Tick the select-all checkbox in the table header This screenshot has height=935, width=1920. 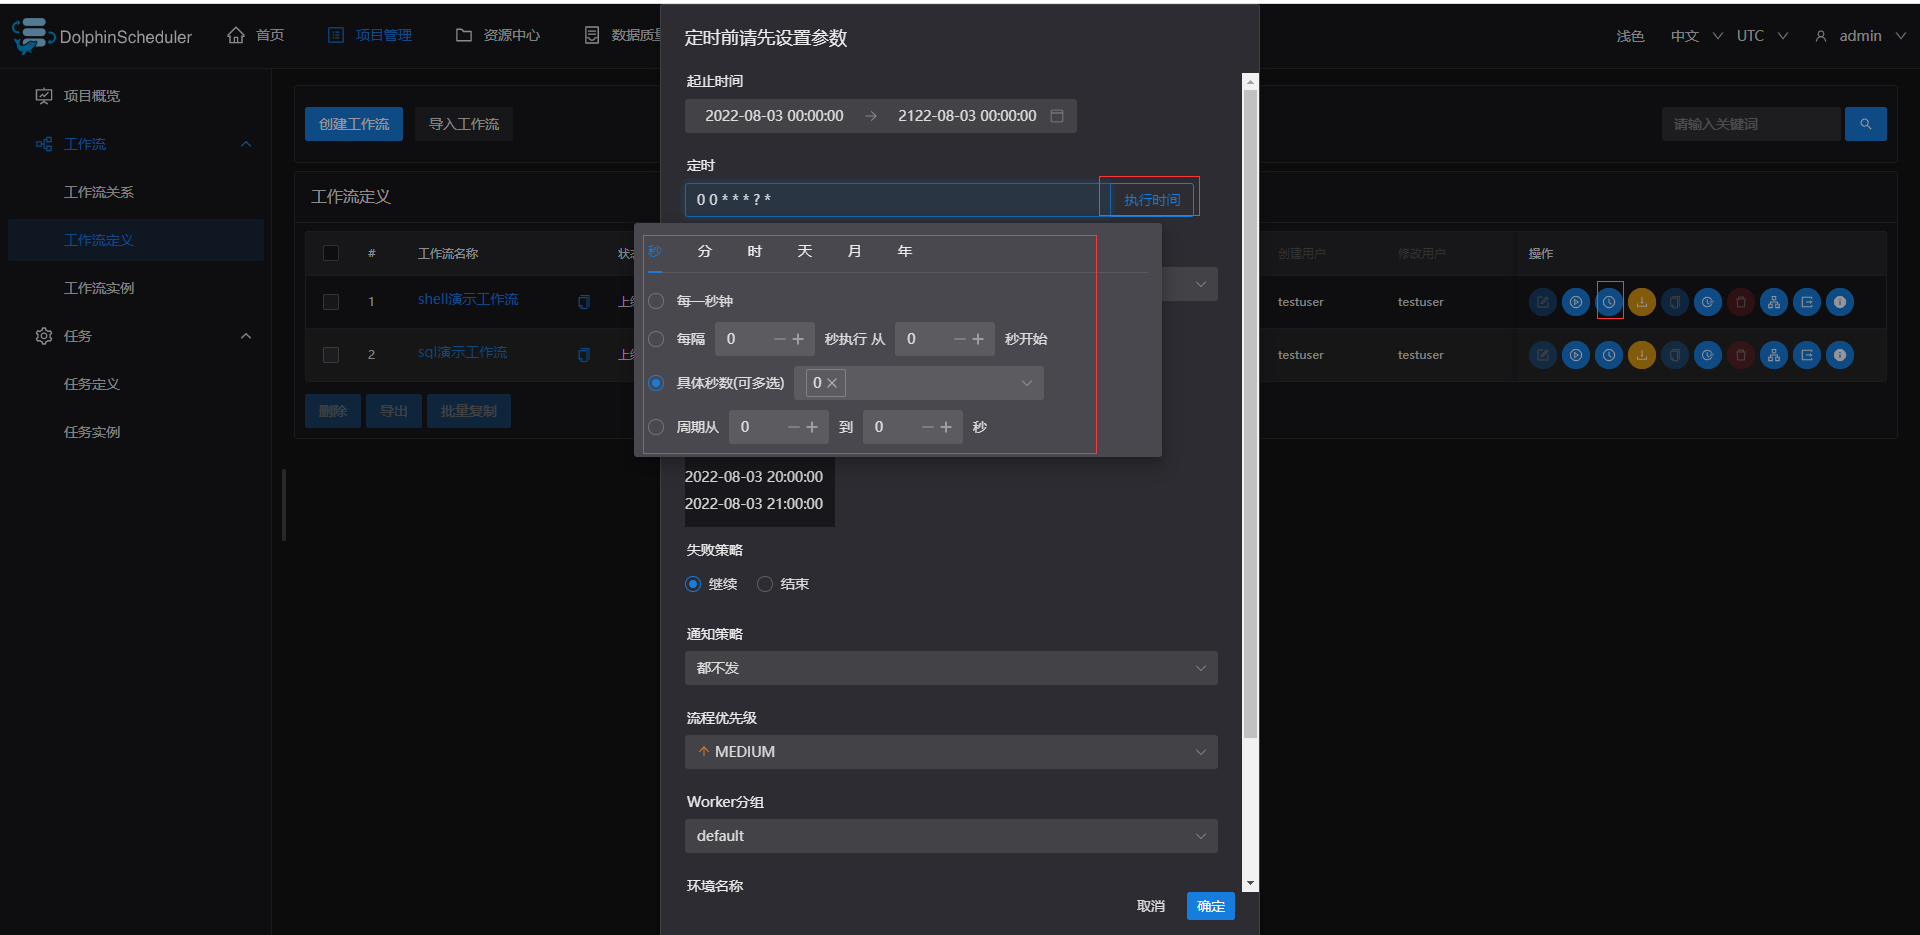(x=331, y=253)
